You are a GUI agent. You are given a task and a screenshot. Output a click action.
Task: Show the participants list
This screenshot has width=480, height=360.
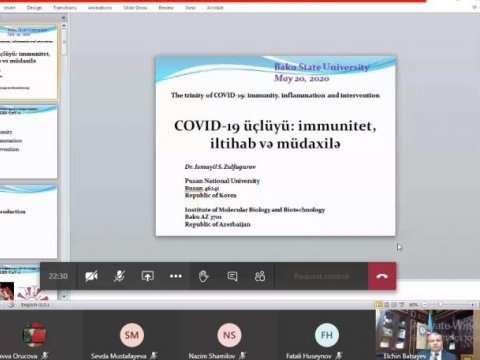point(260,276)
